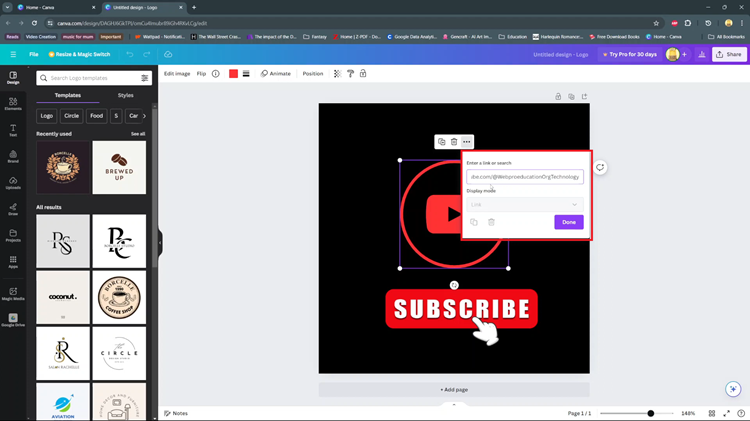Open the border style lines icon
This screenshot has width=750, height=421.
(x=246, y=74)
